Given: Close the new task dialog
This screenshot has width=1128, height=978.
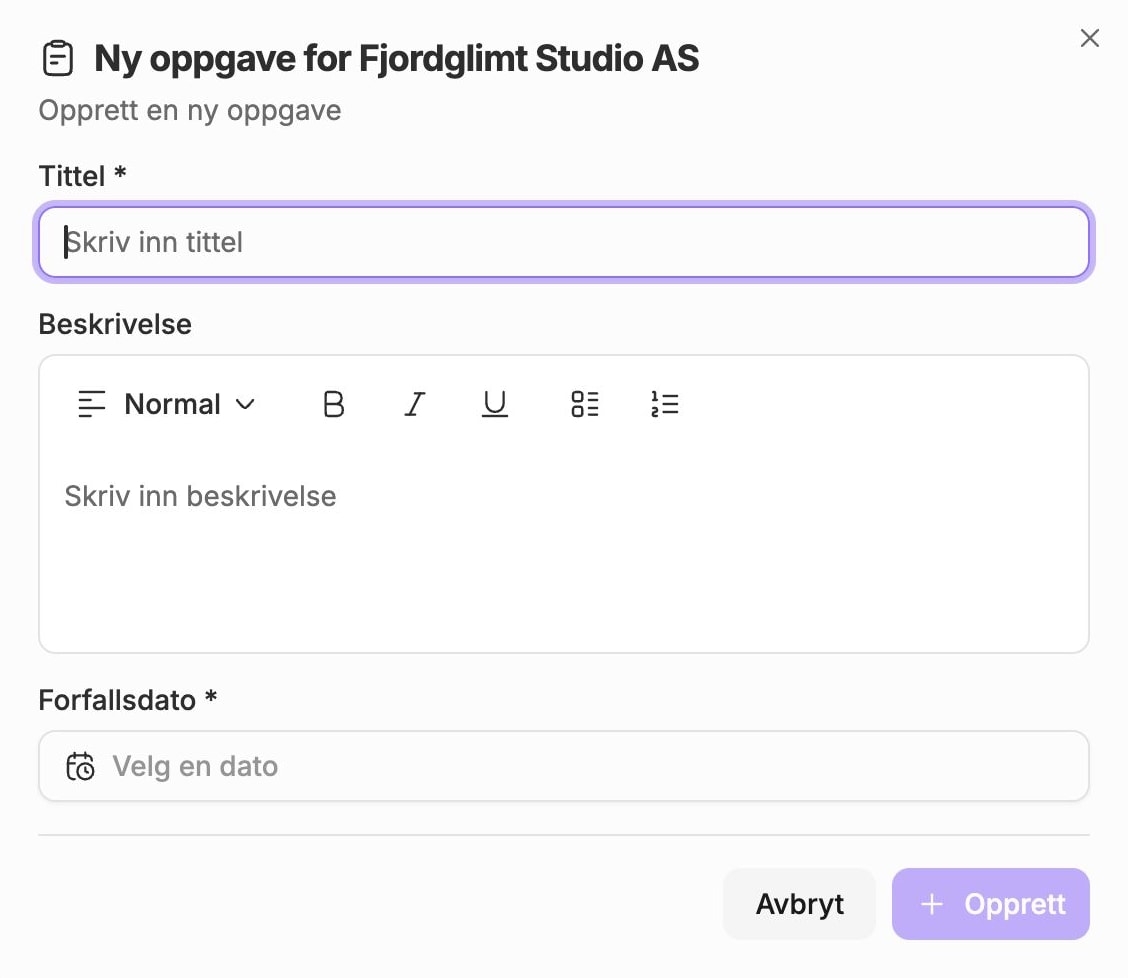Looking at the screenshot, I should point(1090,38).
